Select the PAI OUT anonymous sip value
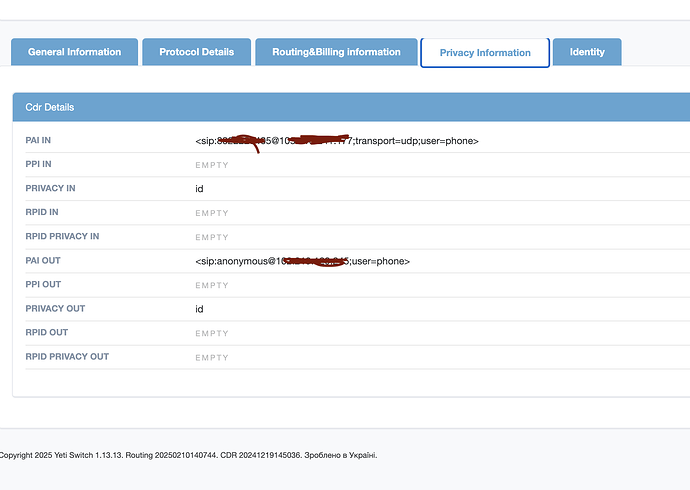690x490 pixels. pos(302,261)
